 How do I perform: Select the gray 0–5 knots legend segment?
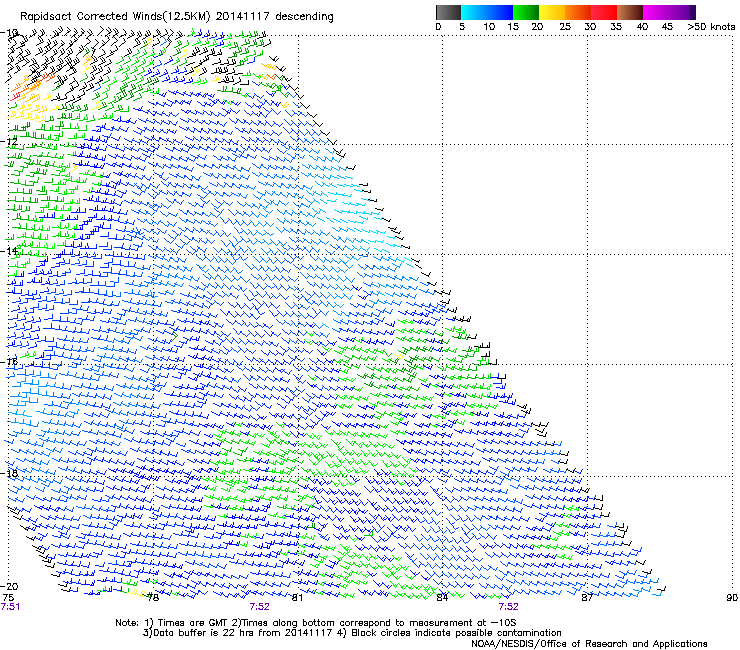pos(448,12)
